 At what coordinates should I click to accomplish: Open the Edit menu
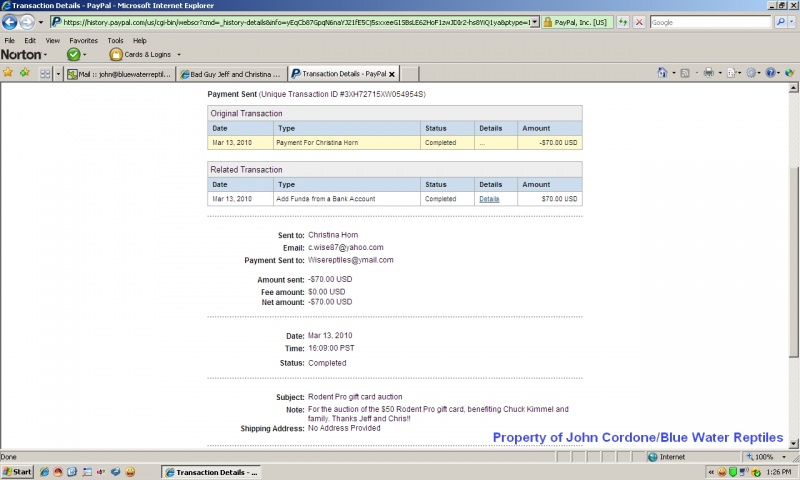pos(30,40)
